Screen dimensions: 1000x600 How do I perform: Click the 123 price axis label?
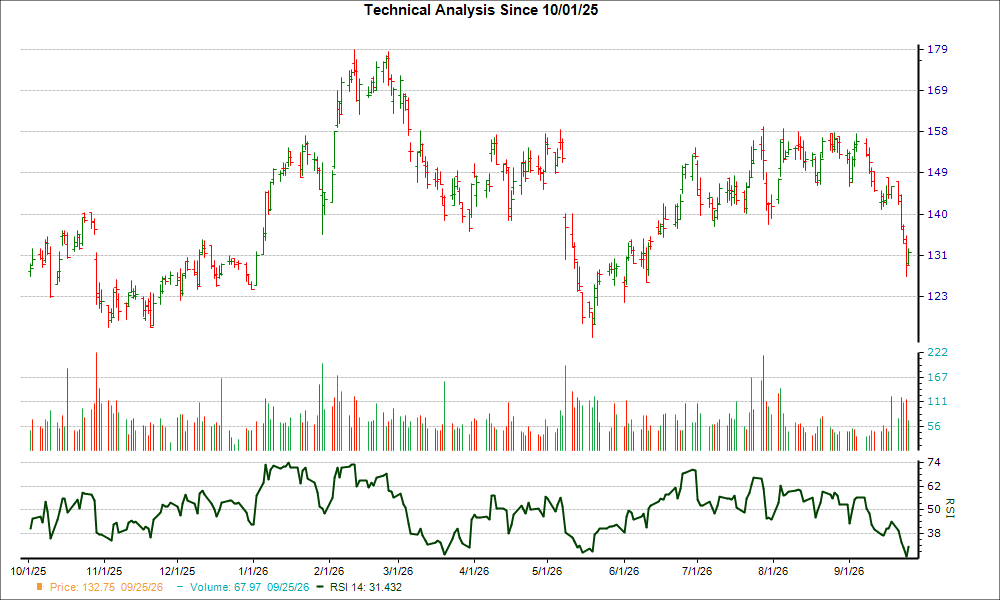pos(937,296)
